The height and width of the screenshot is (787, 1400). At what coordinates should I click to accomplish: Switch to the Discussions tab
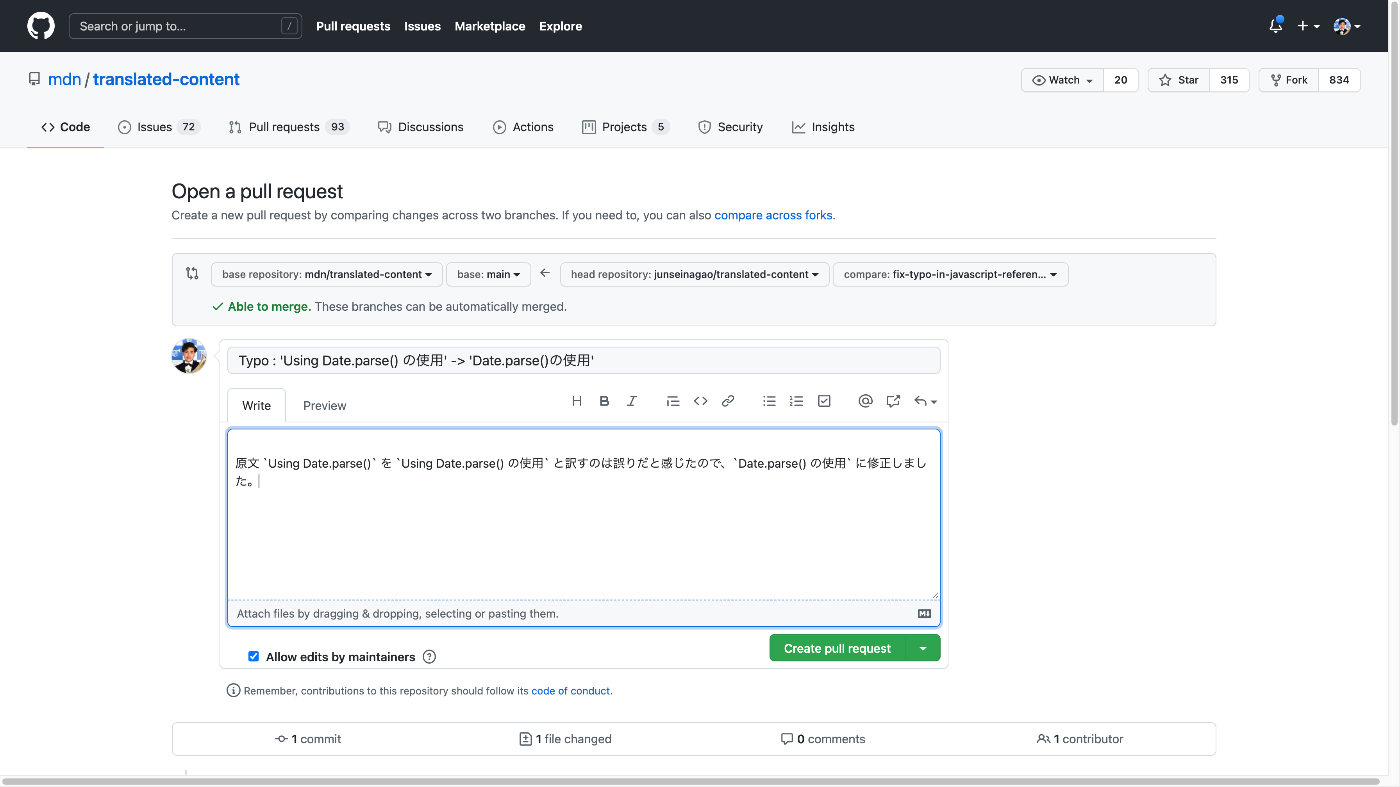pyautogui.click(x=421, y=127)
